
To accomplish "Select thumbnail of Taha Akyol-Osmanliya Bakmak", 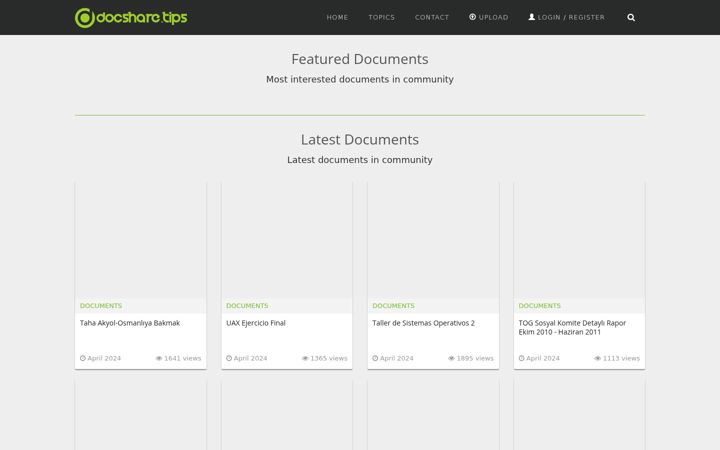I will click(141, 240).
